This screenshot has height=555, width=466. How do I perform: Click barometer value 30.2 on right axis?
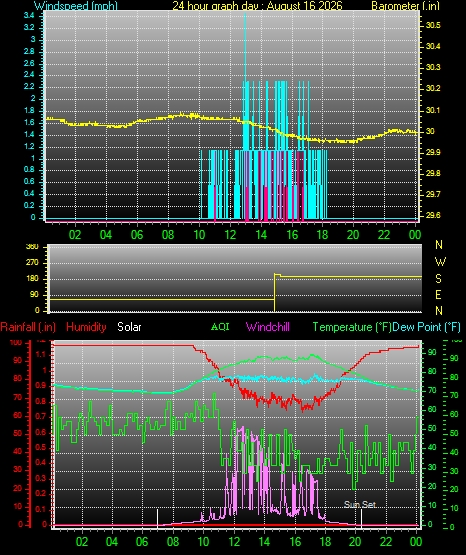point(433,88)
